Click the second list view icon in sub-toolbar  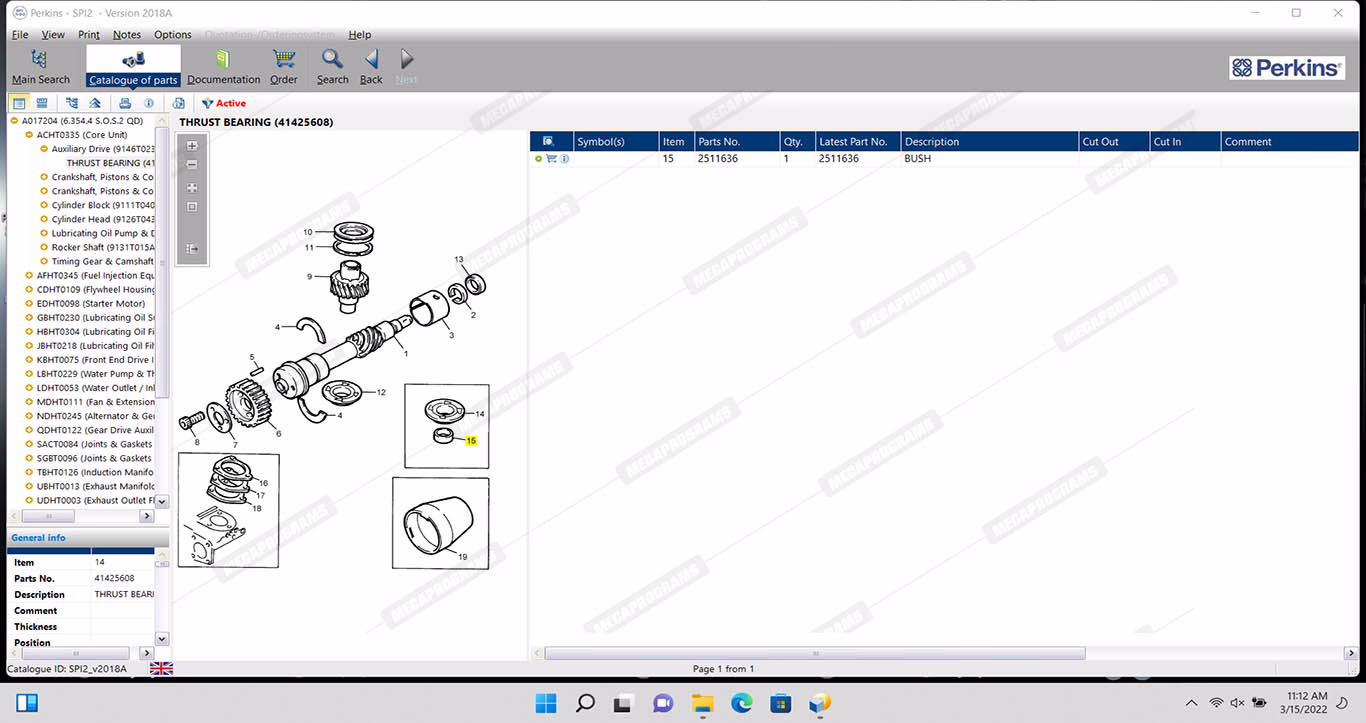click(x=42, y=103)
